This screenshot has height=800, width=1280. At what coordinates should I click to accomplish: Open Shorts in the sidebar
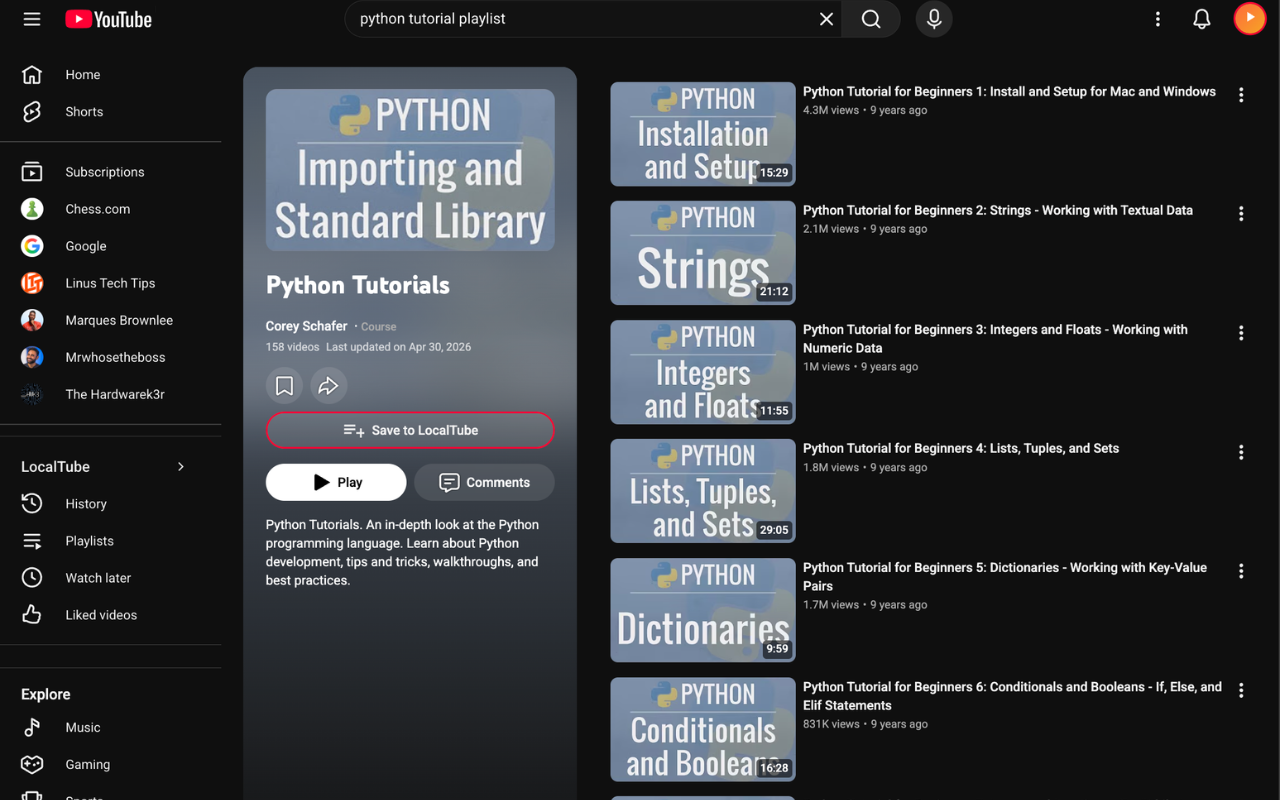[x=110, y=112]
